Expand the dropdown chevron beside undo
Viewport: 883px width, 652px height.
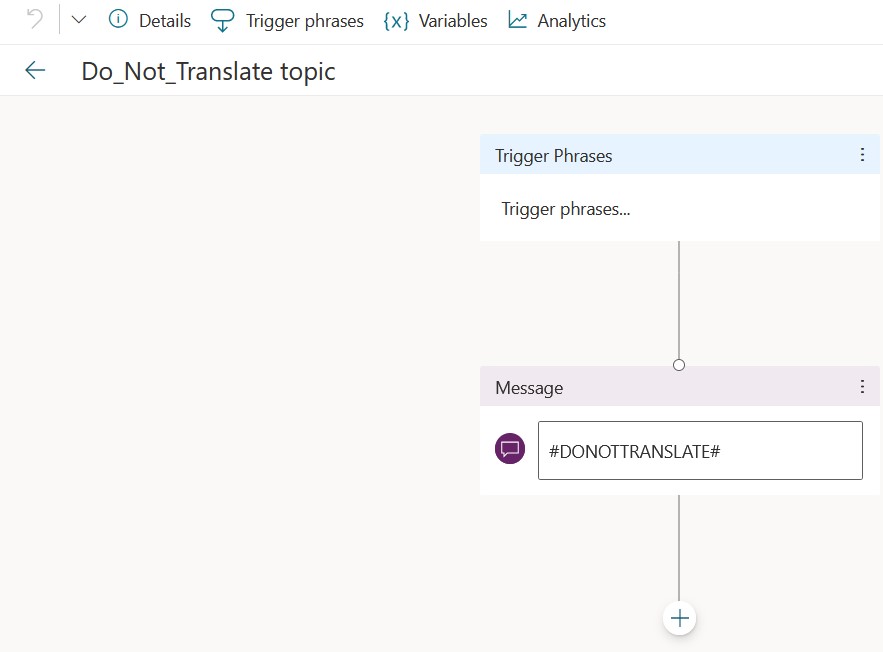[79, 20]
